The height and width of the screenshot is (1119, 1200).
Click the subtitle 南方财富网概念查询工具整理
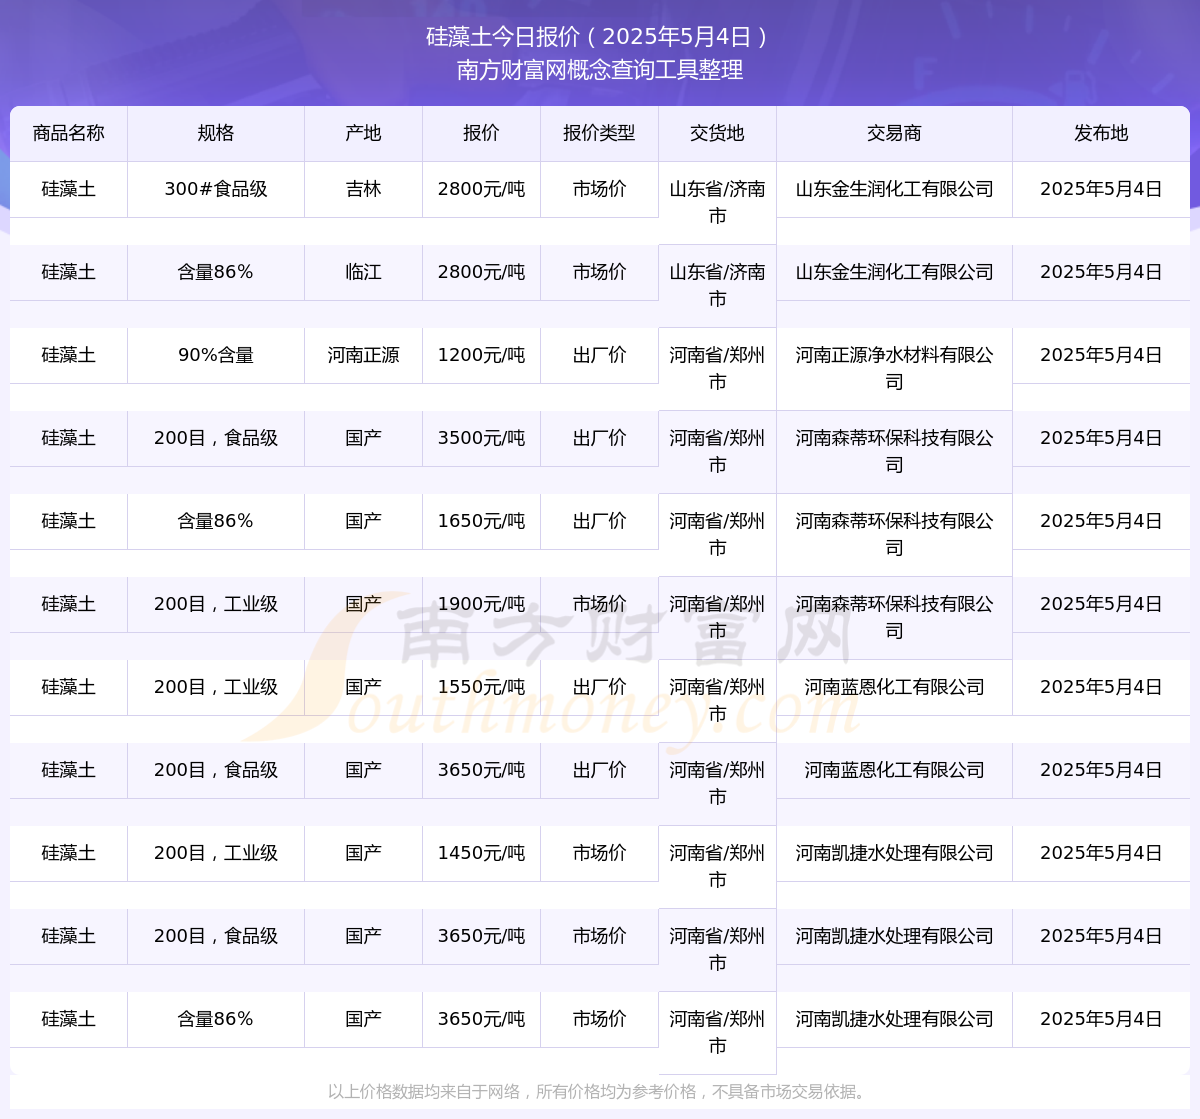click(600, 70)
